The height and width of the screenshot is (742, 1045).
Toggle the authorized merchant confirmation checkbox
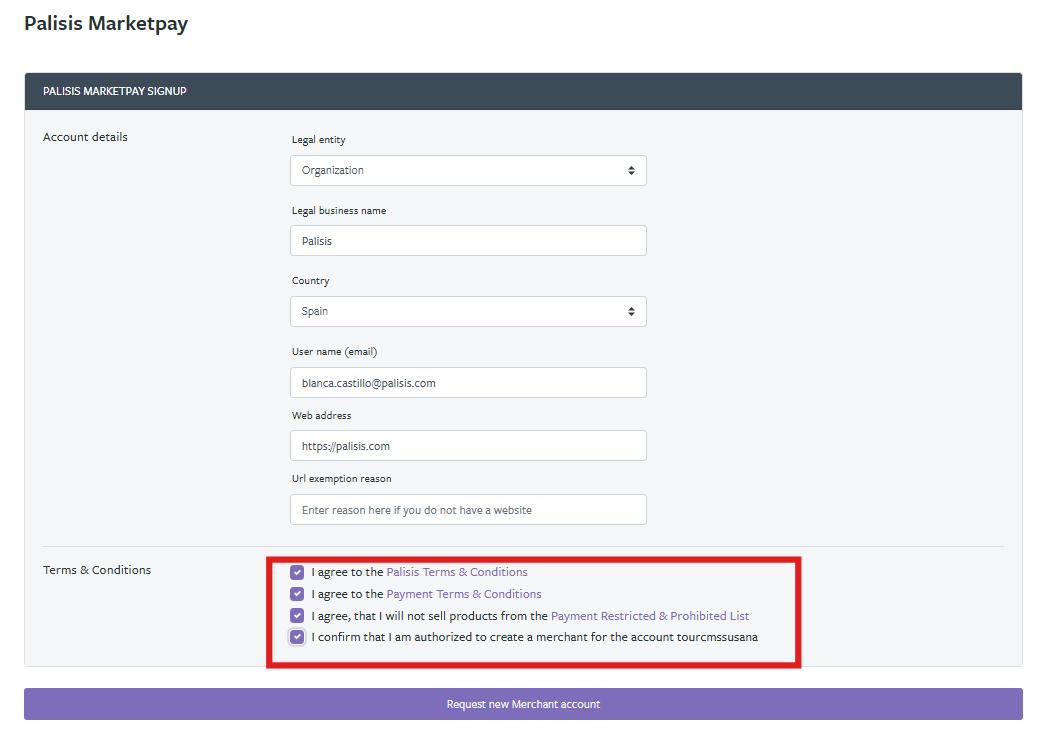click(x=297, y=637)
